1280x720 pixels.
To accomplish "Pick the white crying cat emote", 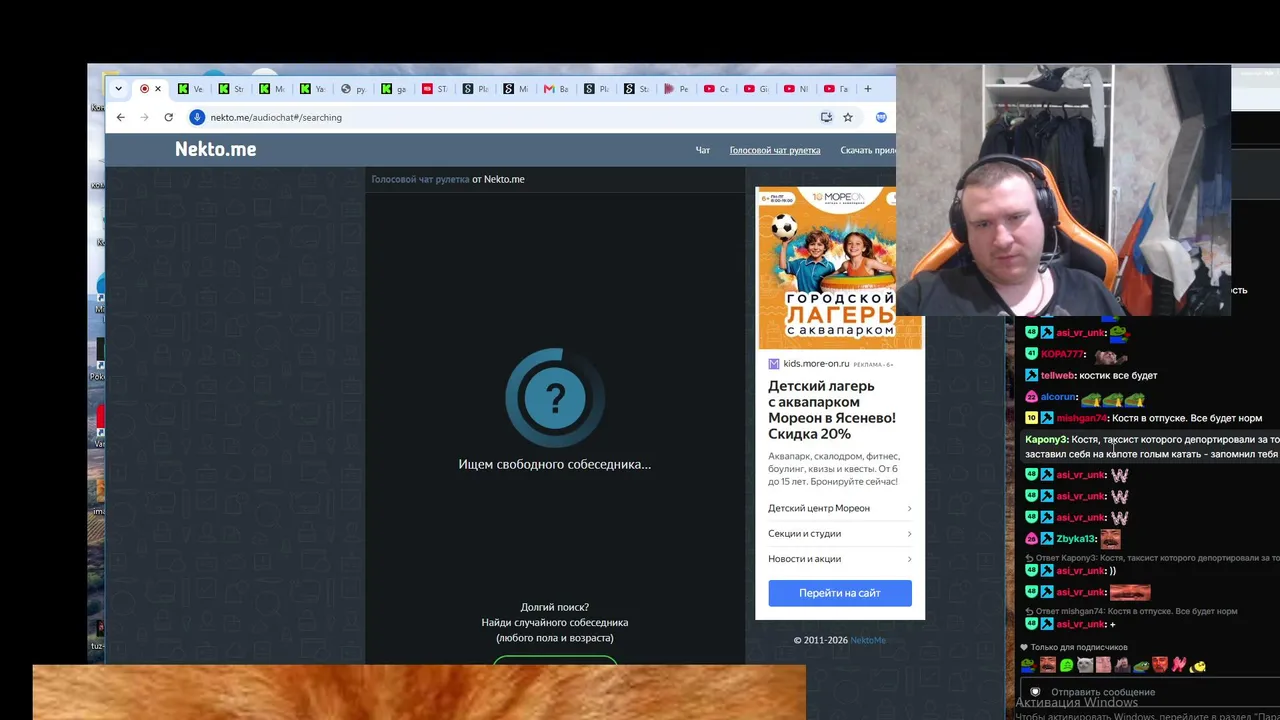I will pyautogui.click(x=1085, y=665).
